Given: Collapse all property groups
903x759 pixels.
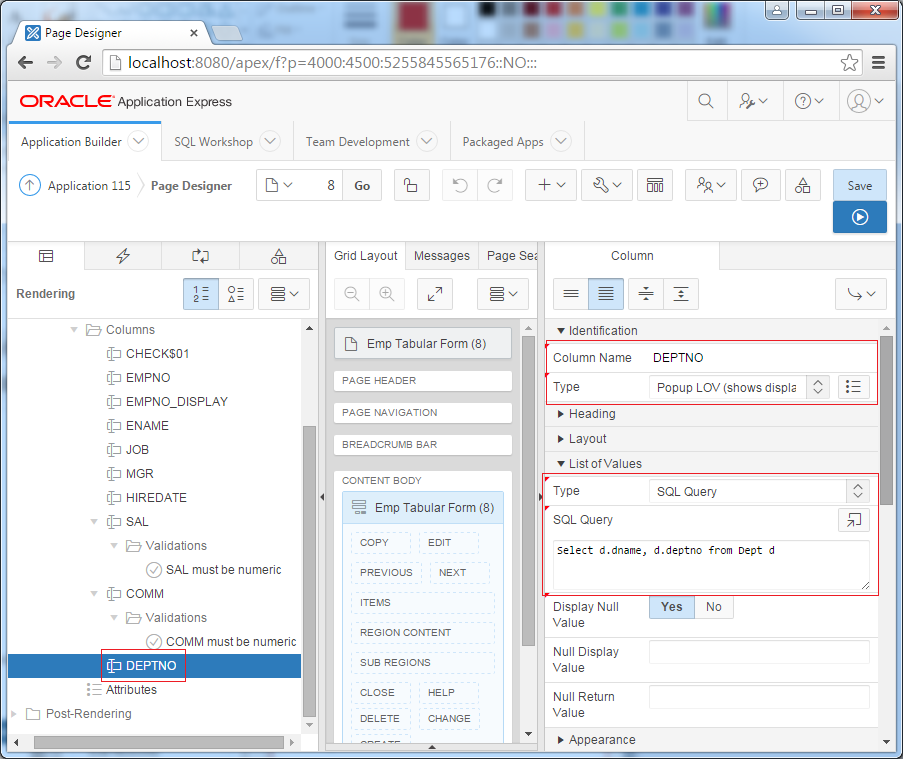Looking at the screenshot, I should (x=646, y=294).
